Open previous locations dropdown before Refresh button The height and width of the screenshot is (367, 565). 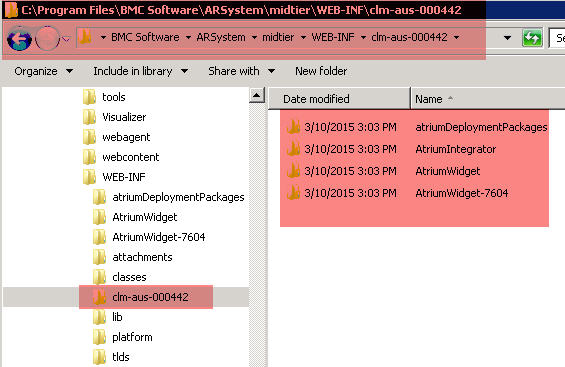(x=507, y=37)
